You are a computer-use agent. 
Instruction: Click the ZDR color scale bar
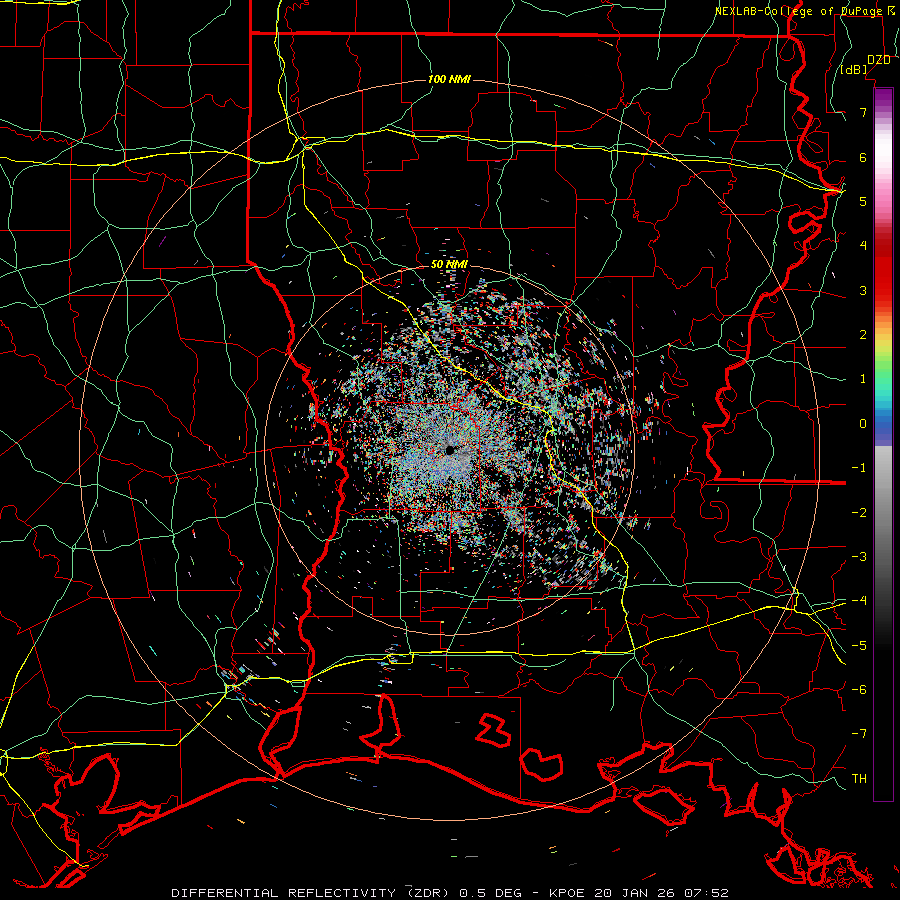(883, 444)
